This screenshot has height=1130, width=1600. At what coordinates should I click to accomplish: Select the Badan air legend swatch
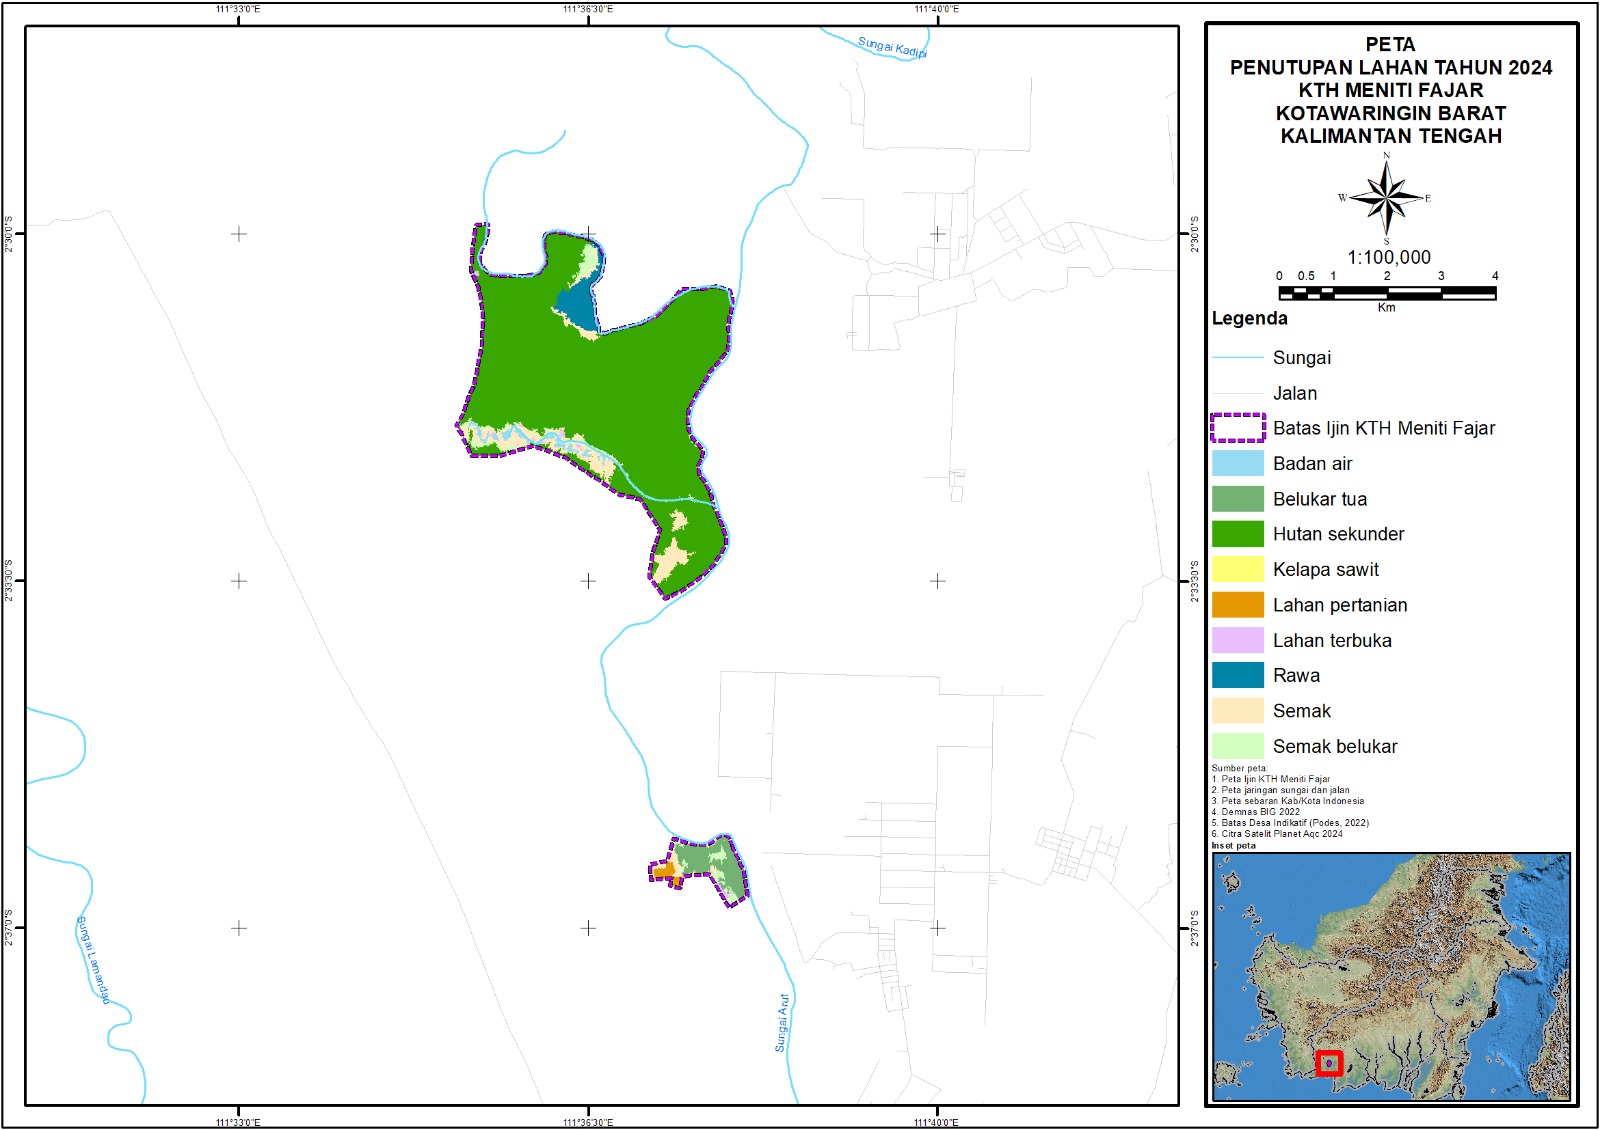pyautogui.click(x=1237, y=463)
